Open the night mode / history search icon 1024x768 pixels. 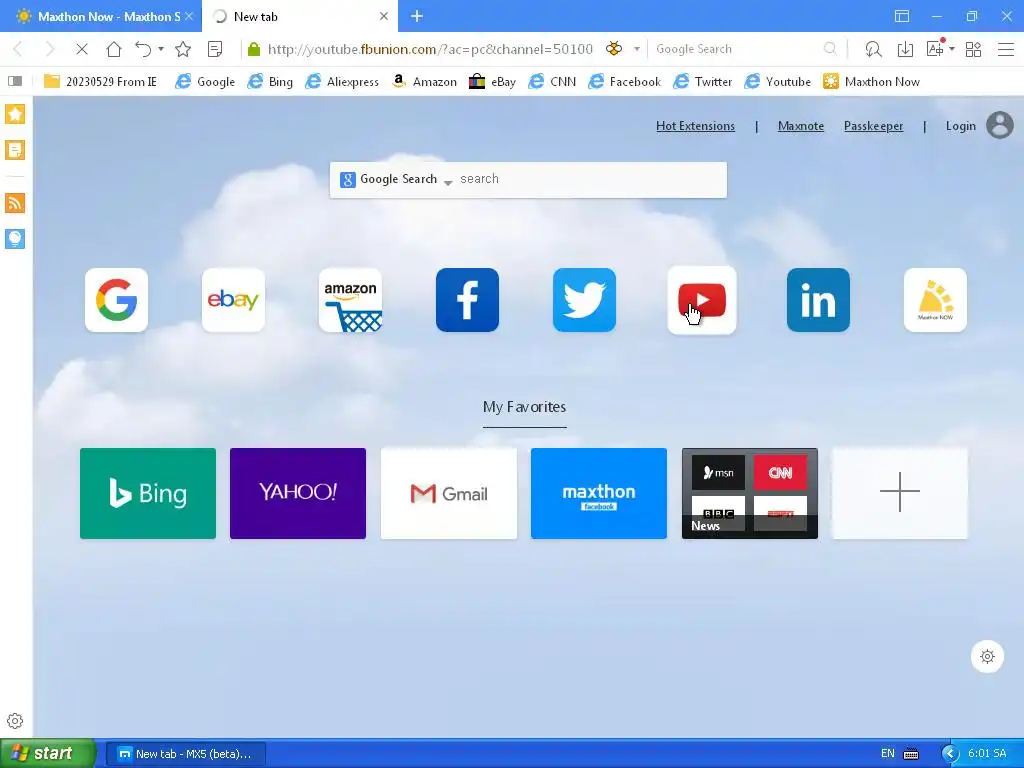pos(873,49)
